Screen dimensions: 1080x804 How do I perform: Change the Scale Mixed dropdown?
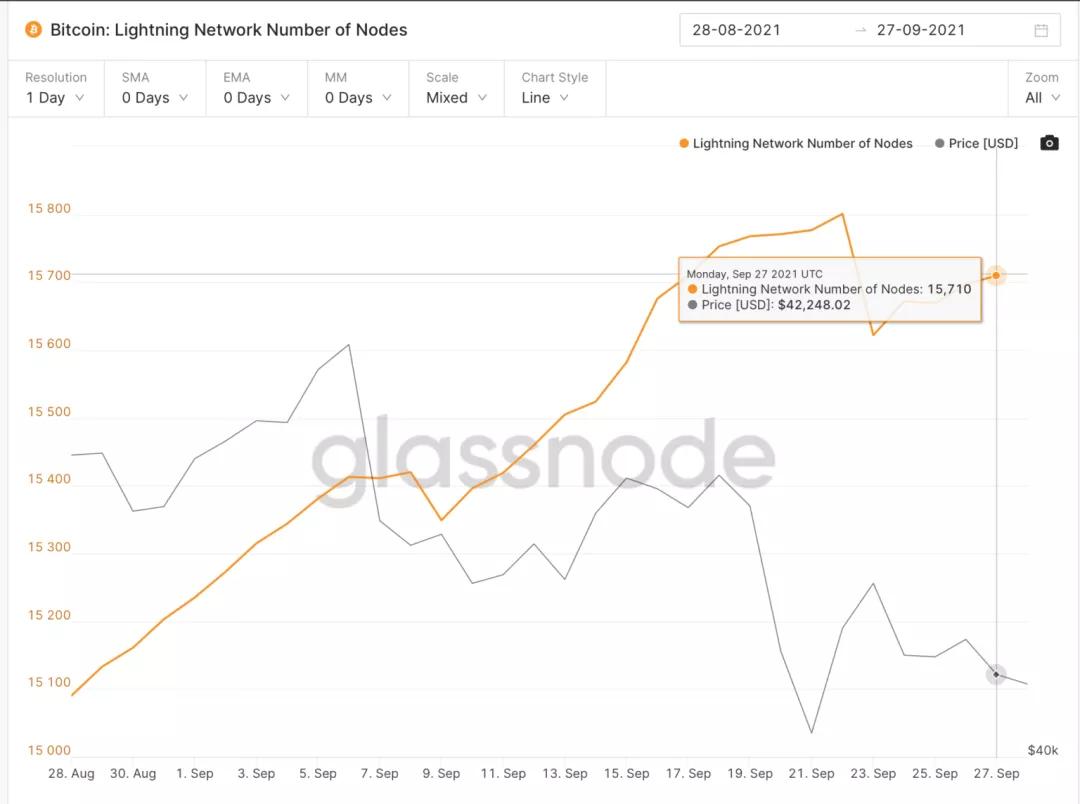click(x=456, y=88)
